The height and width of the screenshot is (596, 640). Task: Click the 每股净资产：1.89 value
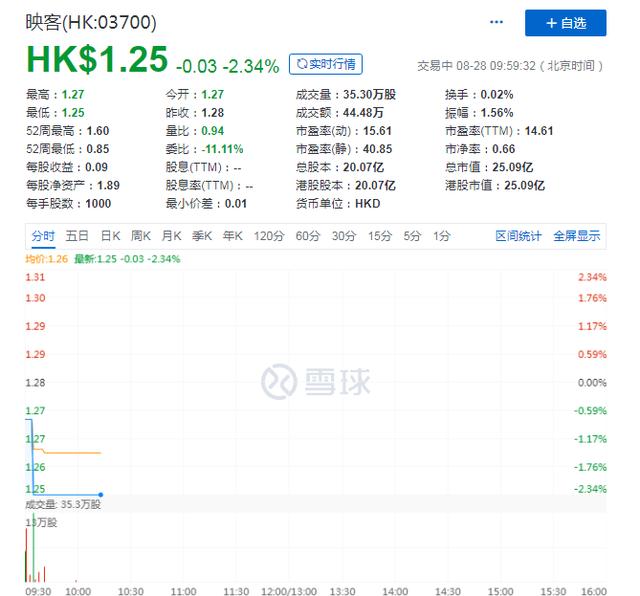coord(73,185)
